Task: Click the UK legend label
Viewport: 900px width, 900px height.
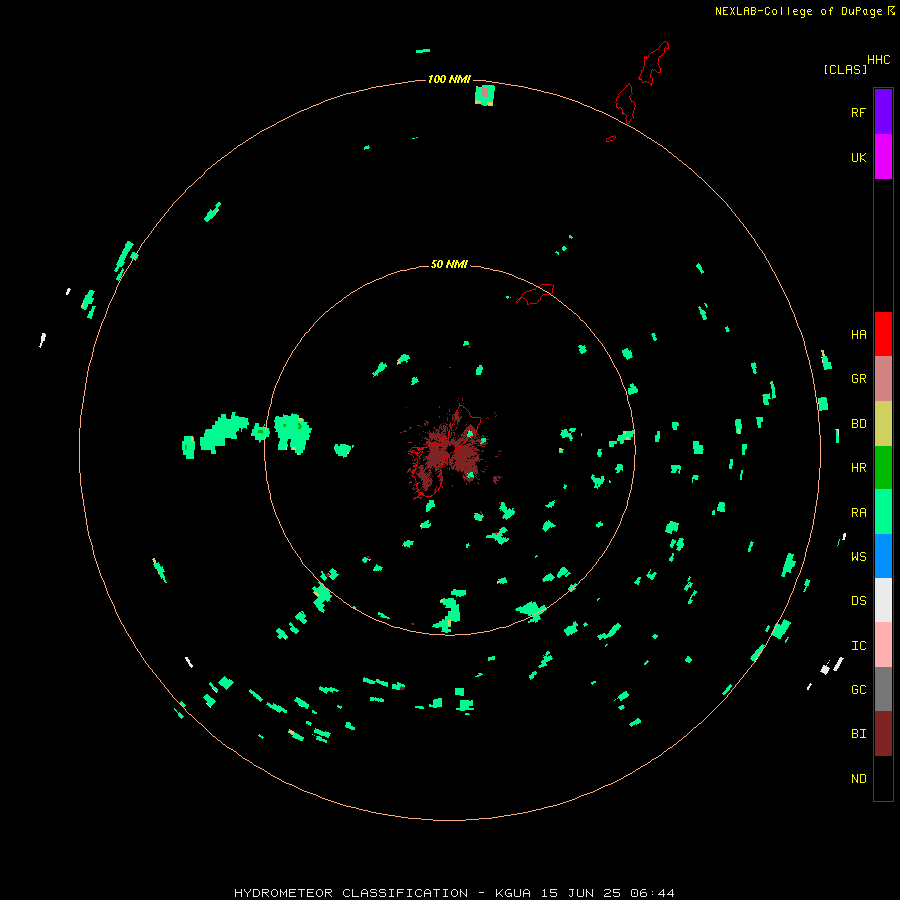Action: click(x=858, y=158)
